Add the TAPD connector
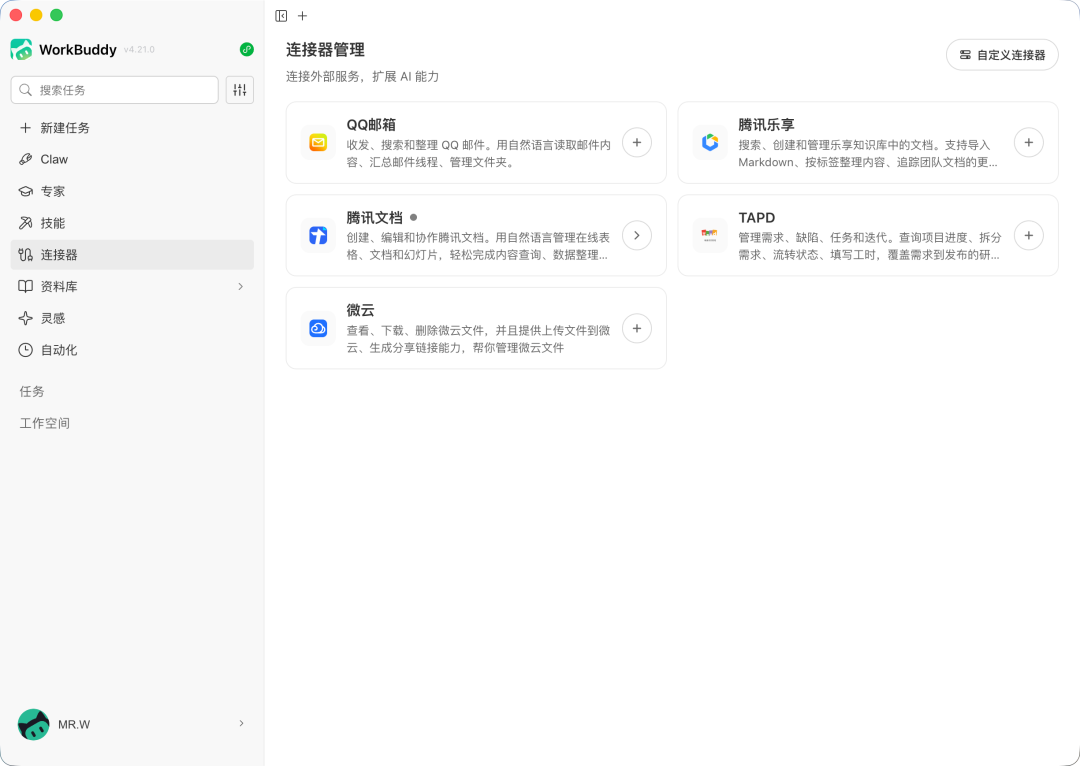Image resolution: width=1080 pixels, height=766 pixels. [x=1029, y=236]
